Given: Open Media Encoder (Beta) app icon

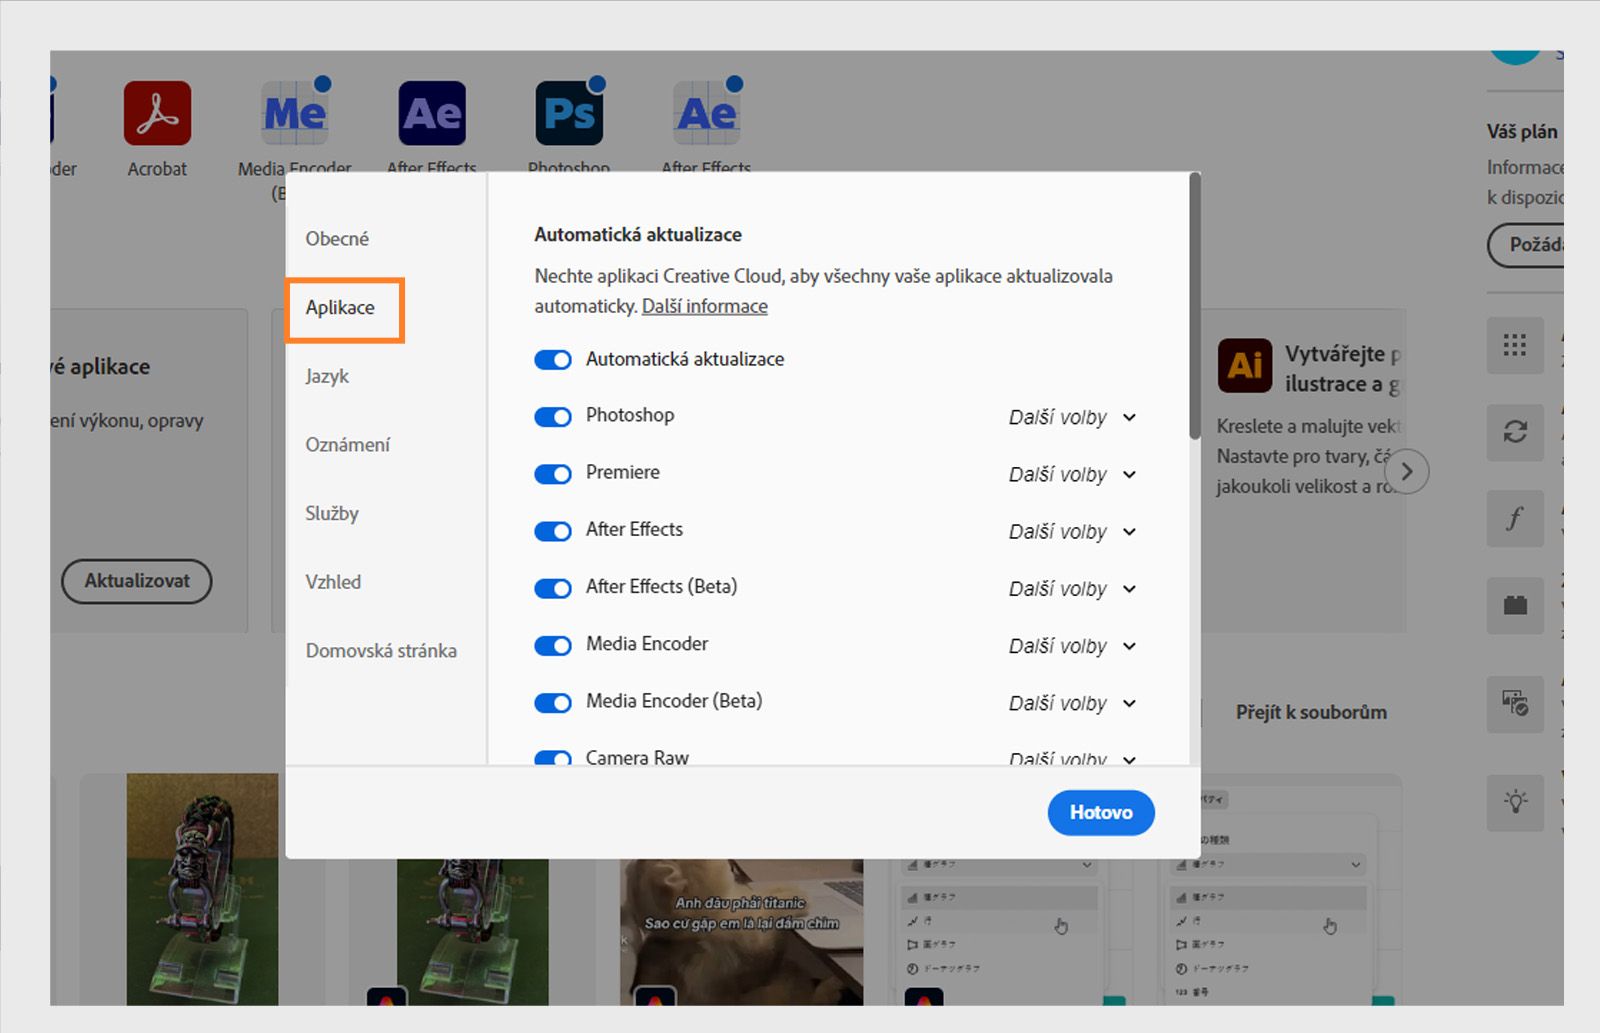Looking at the screenshot, I should pos(294,113).
